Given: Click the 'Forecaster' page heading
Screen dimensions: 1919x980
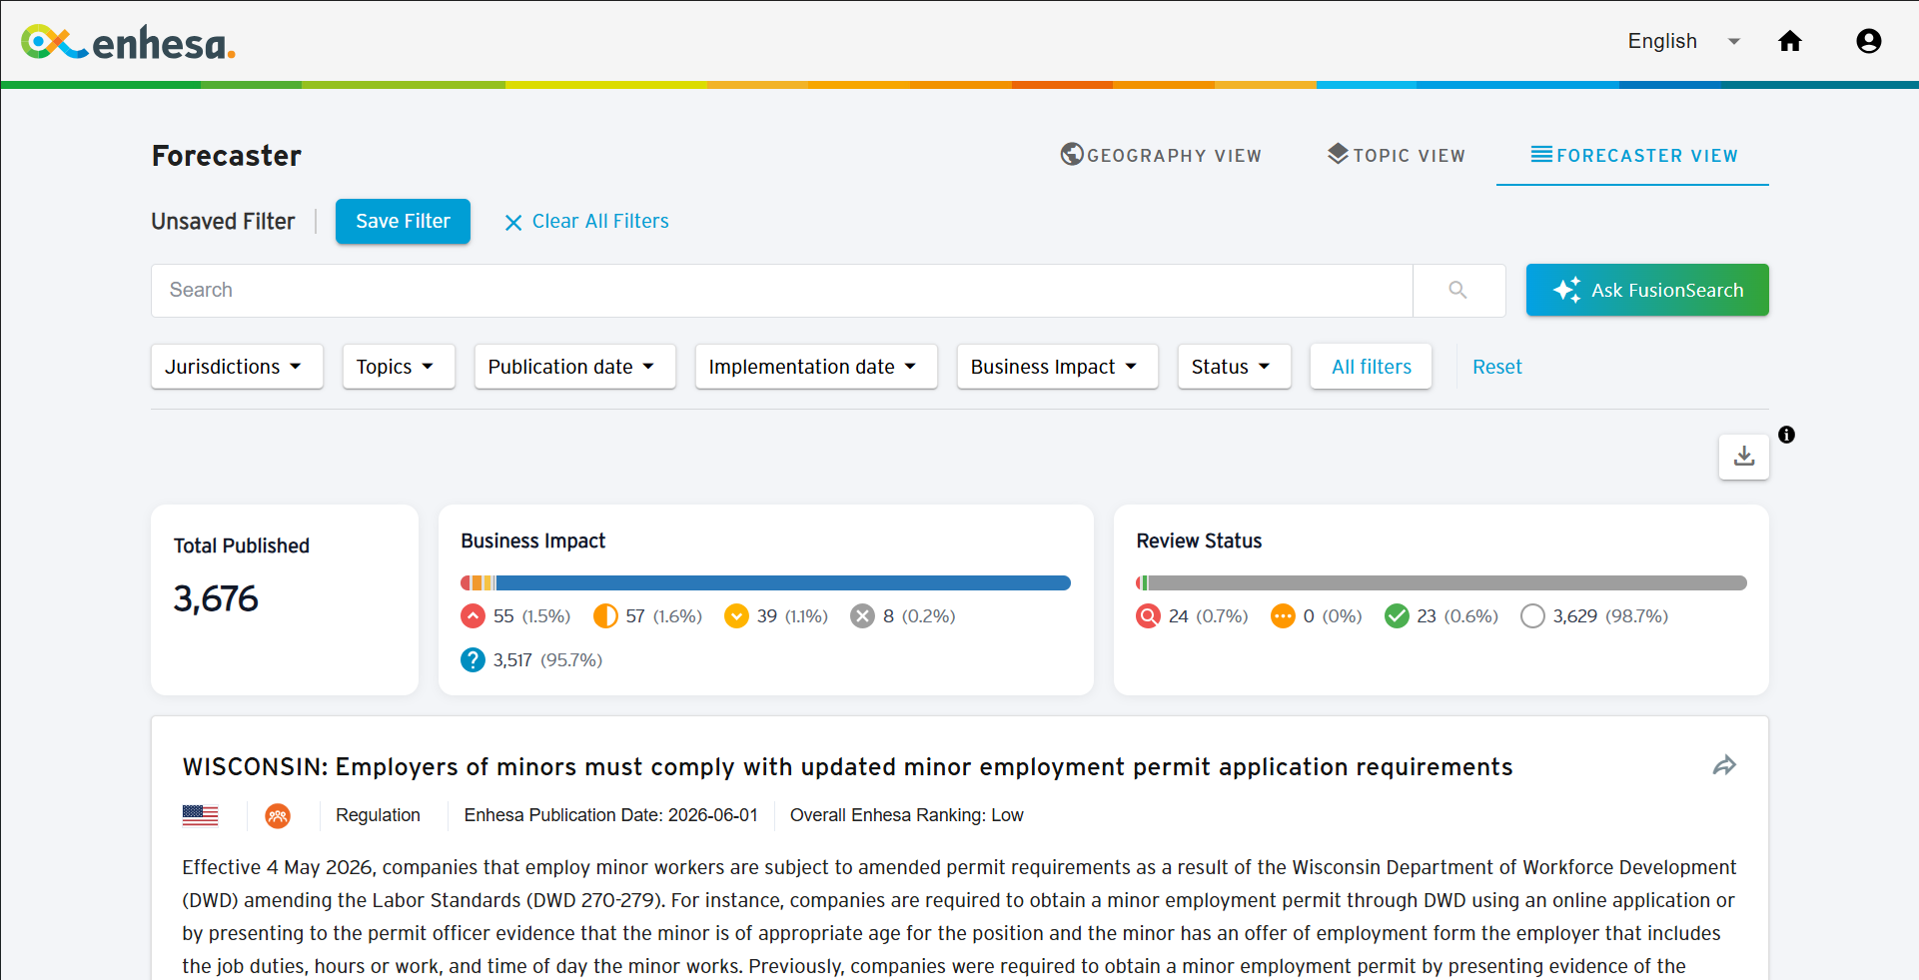Looking at the screenshot, I should tap(226, 156).
